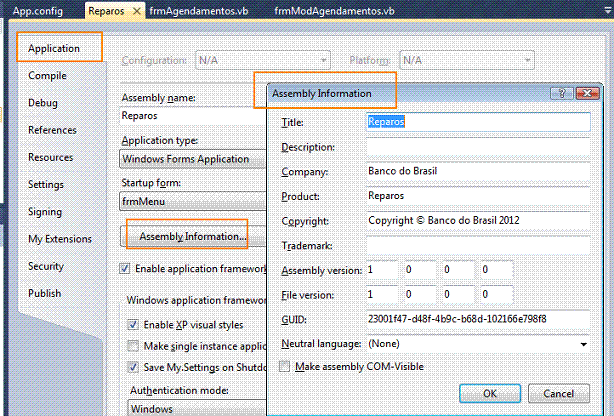Toggle Enable XP visual styles
The height and width of the screenshot is (416, 614).
pos(133,325)
